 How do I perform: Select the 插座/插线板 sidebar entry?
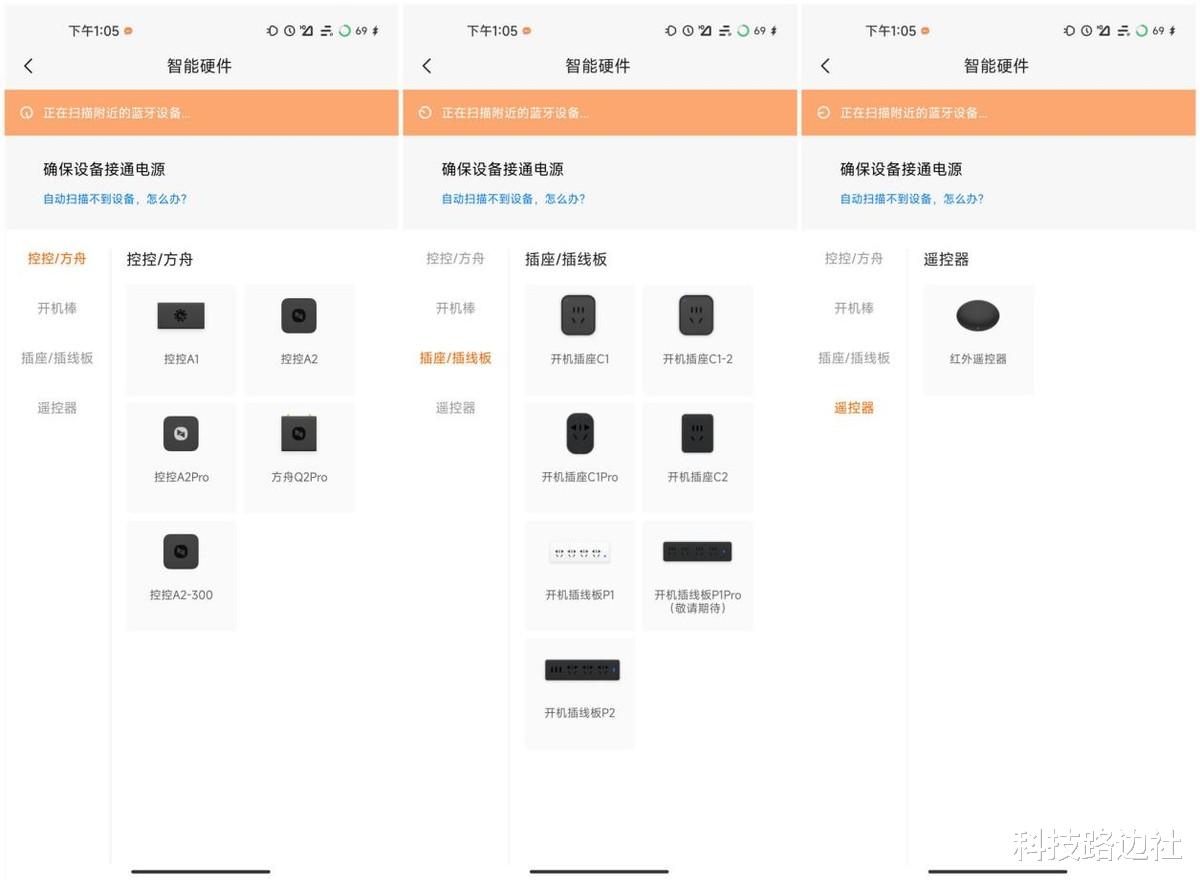454,358
